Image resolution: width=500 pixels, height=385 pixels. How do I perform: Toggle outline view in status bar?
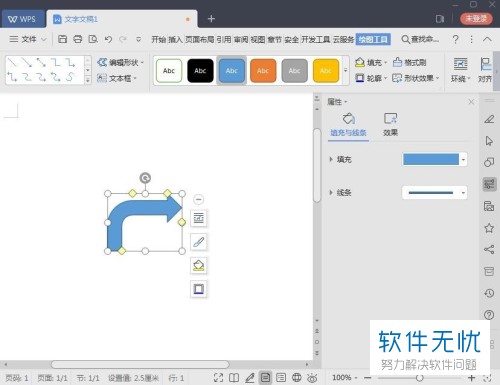pyautogui.click(x=281, y=378)
